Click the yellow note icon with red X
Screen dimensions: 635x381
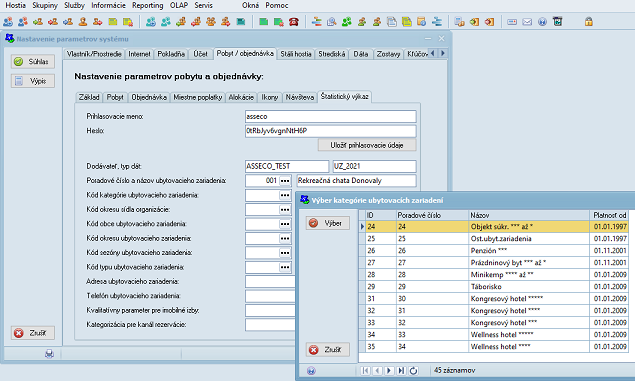(128, 22)
